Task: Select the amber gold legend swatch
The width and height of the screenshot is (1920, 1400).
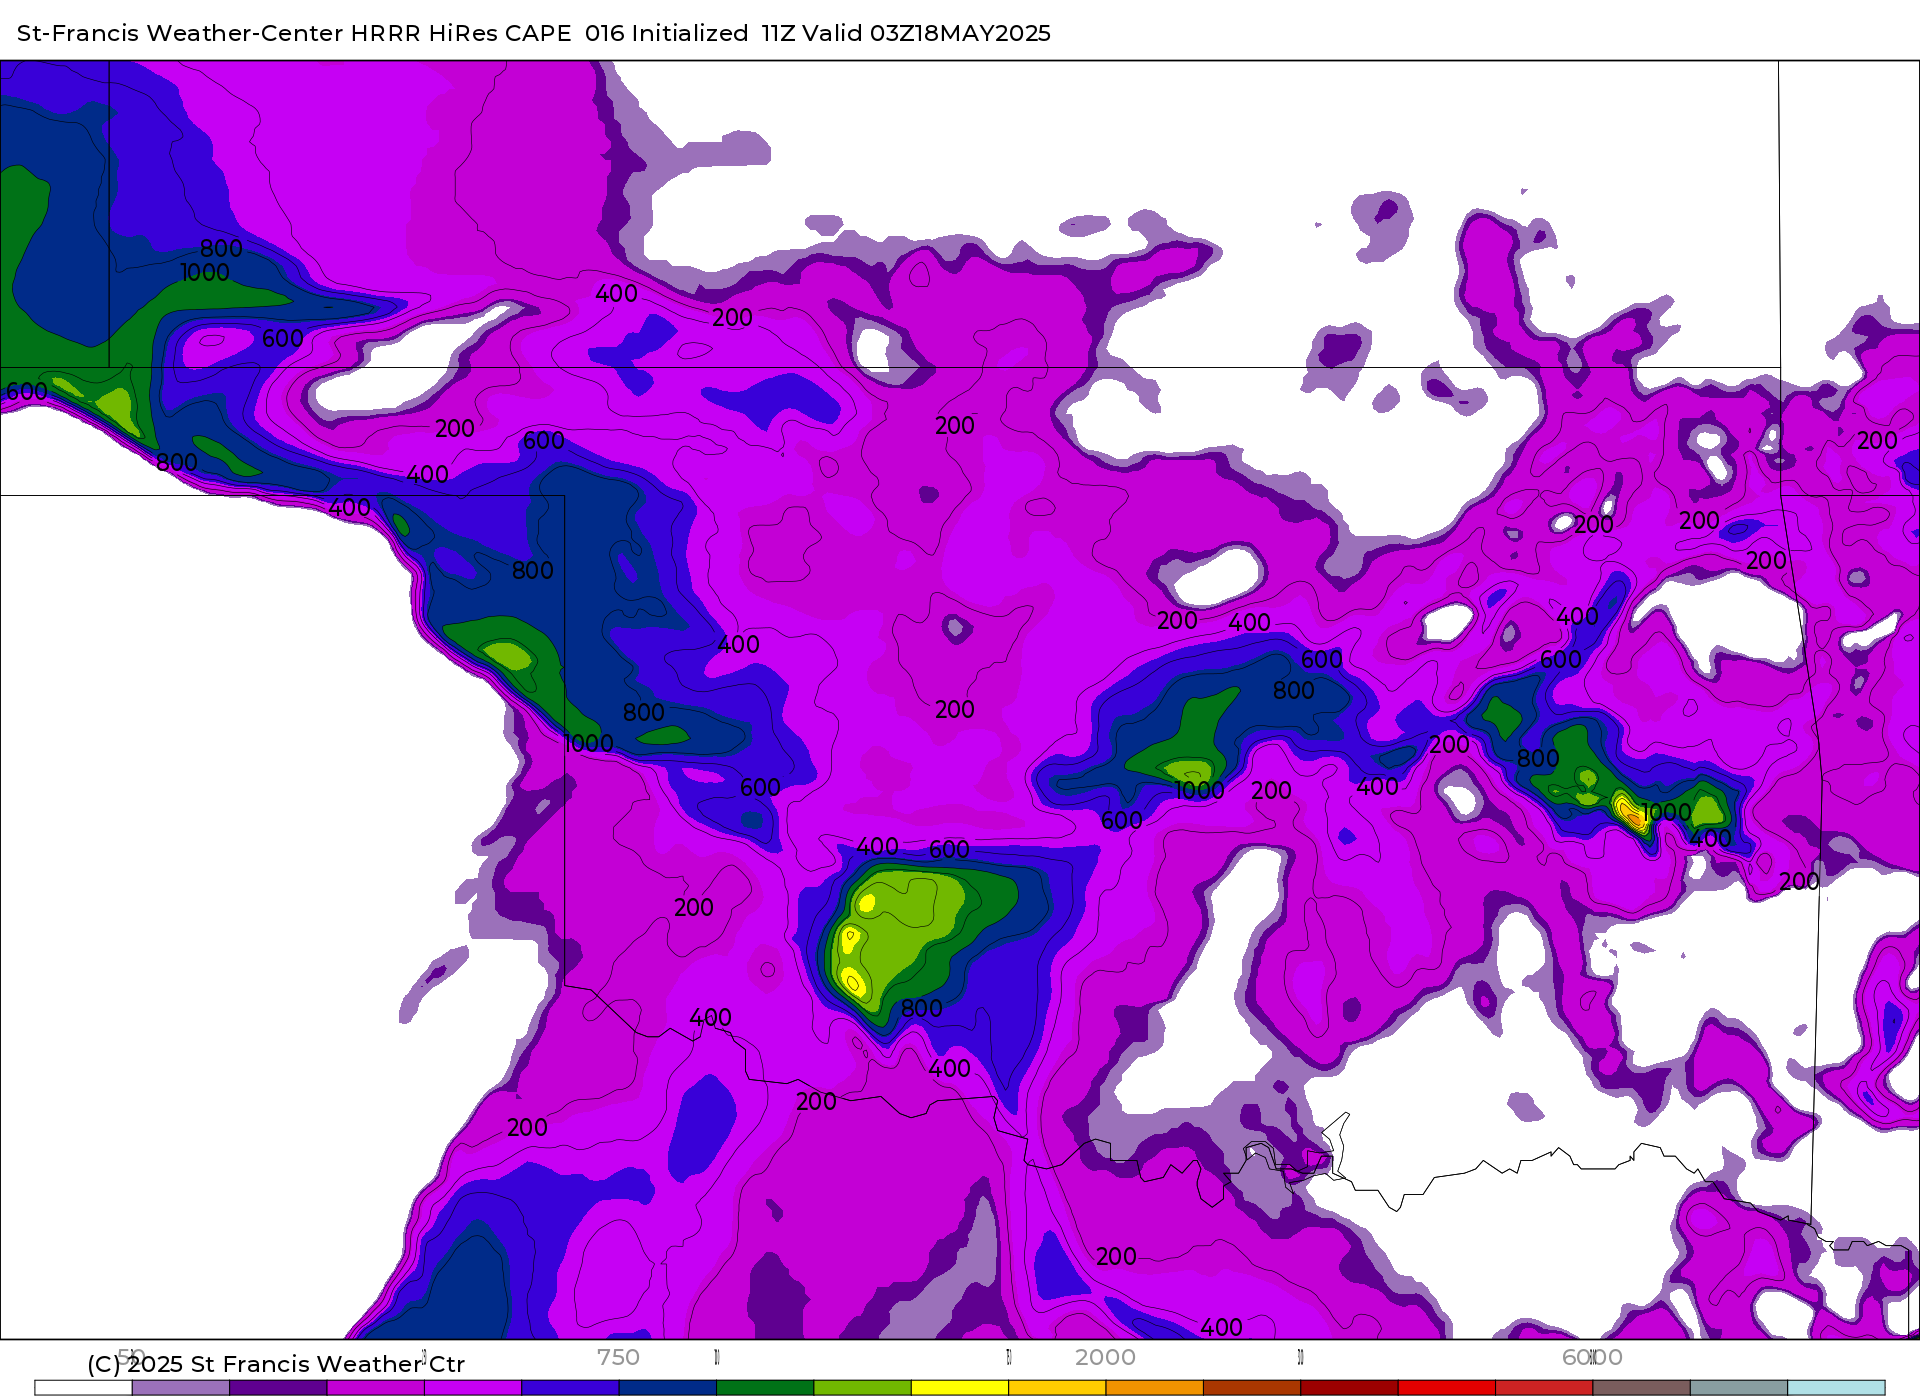Action: 1057,1388
